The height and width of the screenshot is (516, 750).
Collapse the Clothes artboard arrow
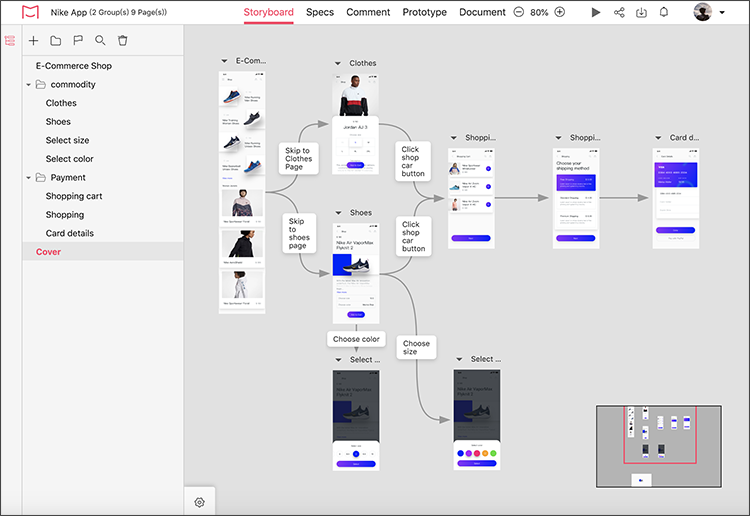tap(338, 64)
